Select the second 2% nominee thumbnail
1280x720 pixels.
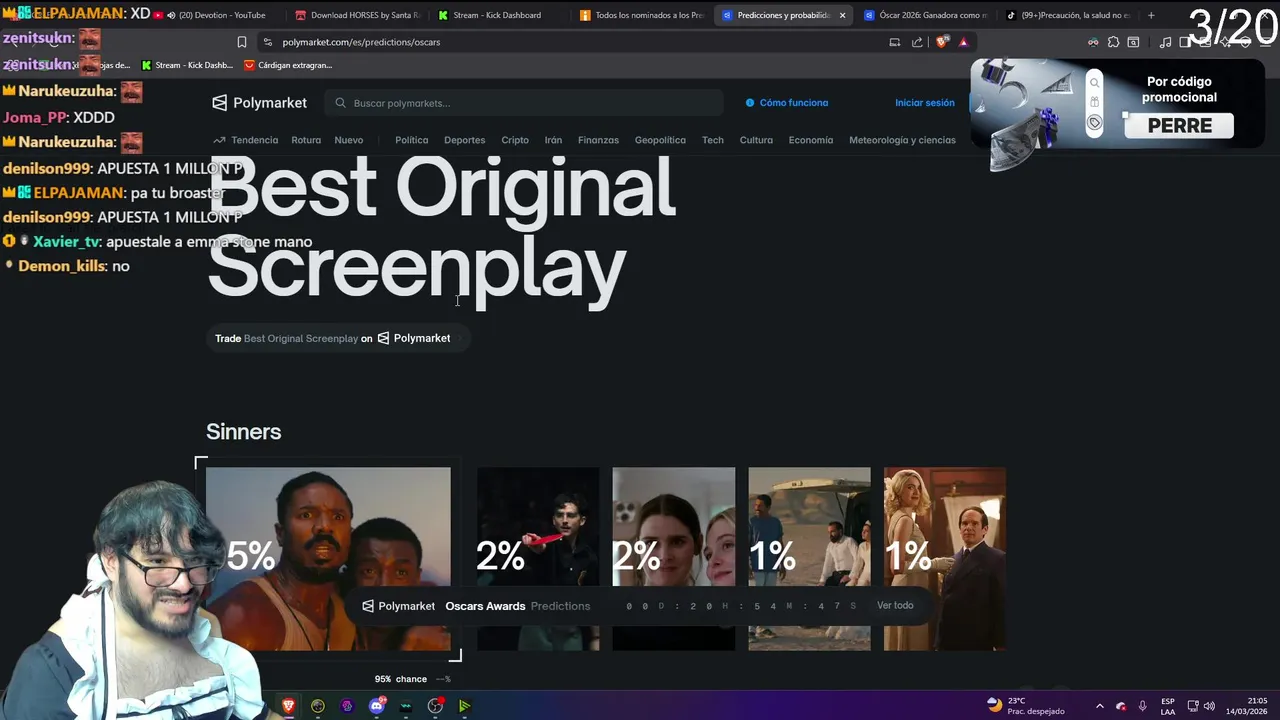(x=674, y=559)
